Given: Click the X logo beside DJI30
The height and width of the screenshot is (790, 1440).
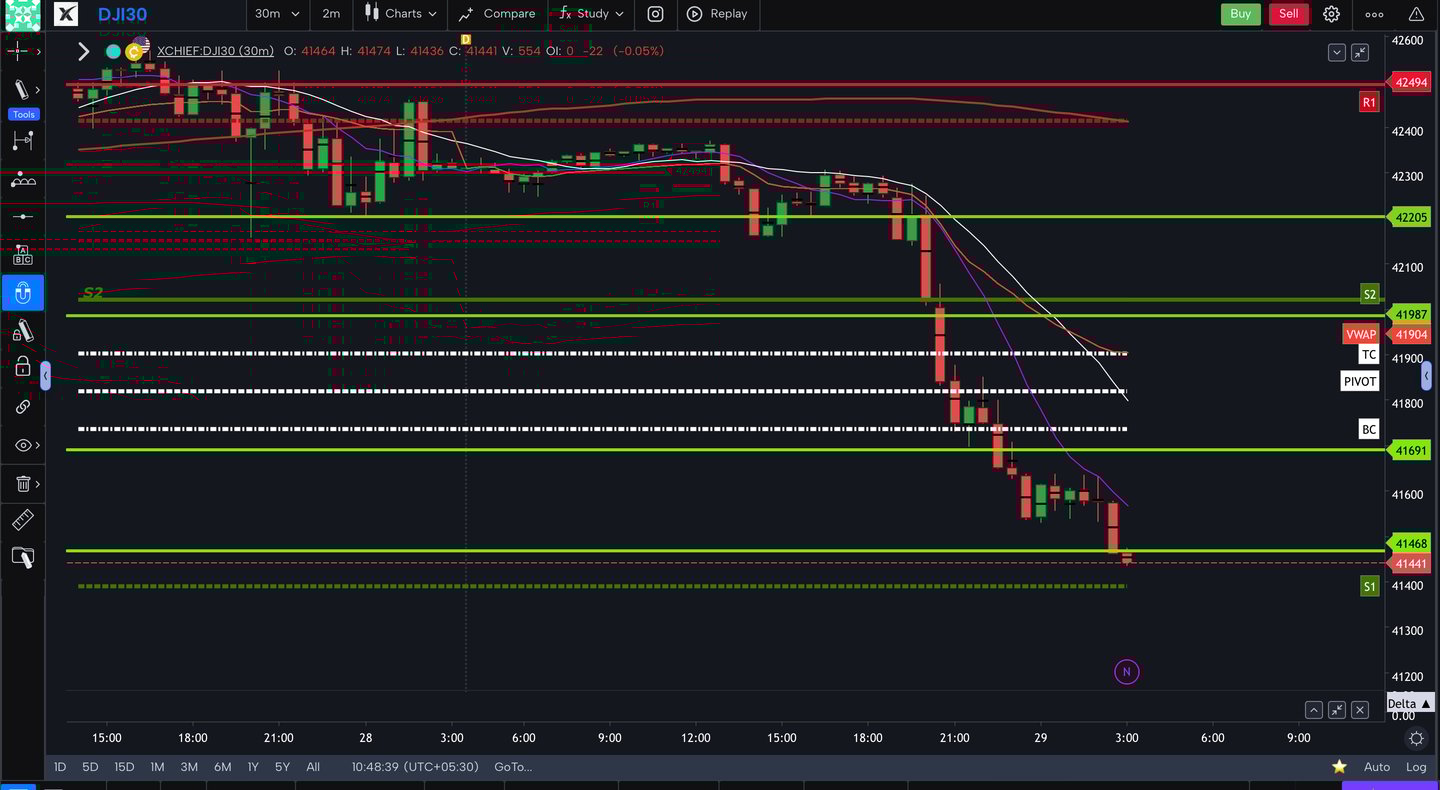Looking at the screenshot, I should click(x=65, y=14).
